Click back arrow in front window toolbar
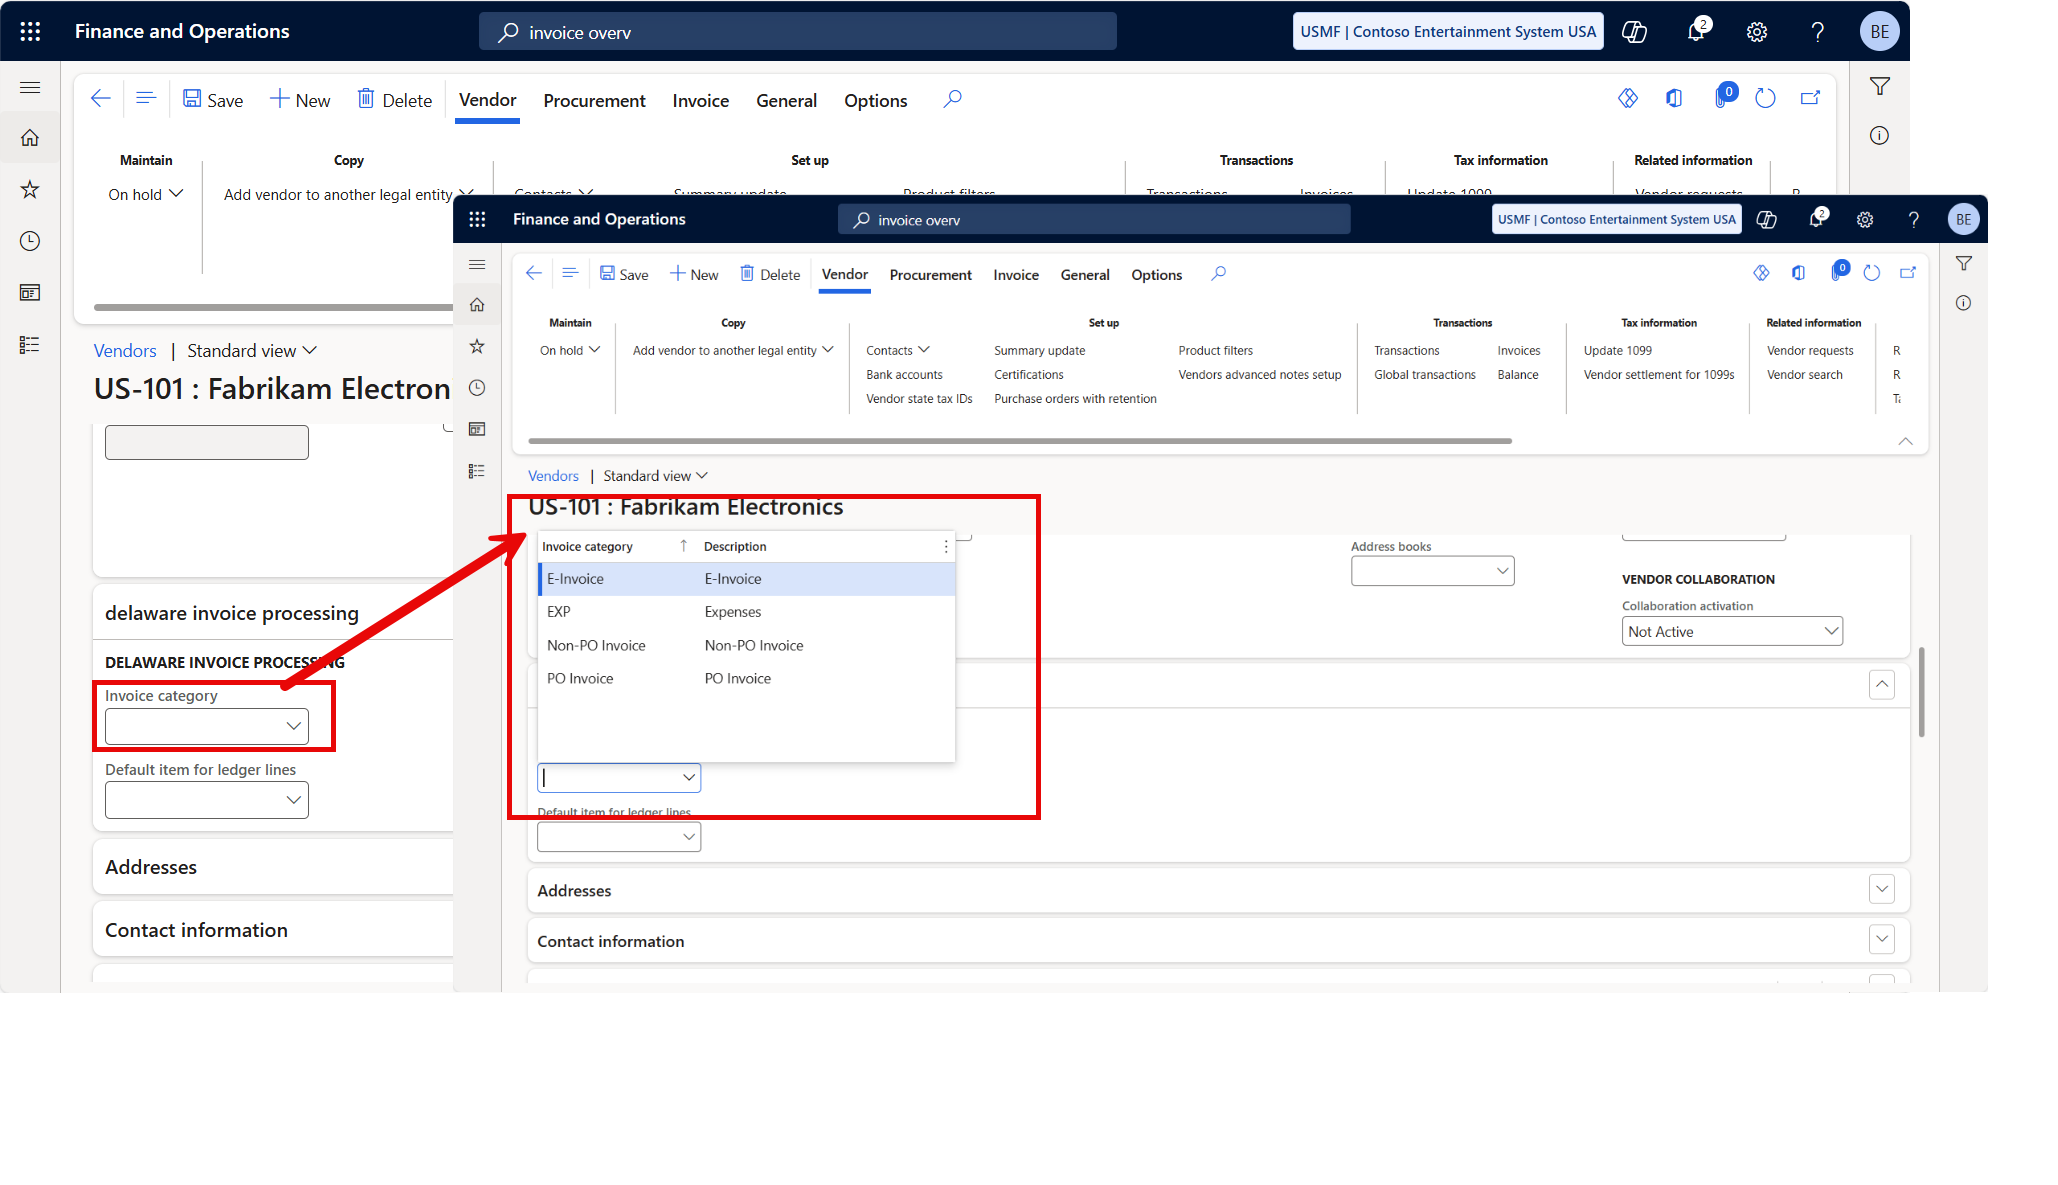This screenshot has width=2058, height=1185. pos(534,273)
